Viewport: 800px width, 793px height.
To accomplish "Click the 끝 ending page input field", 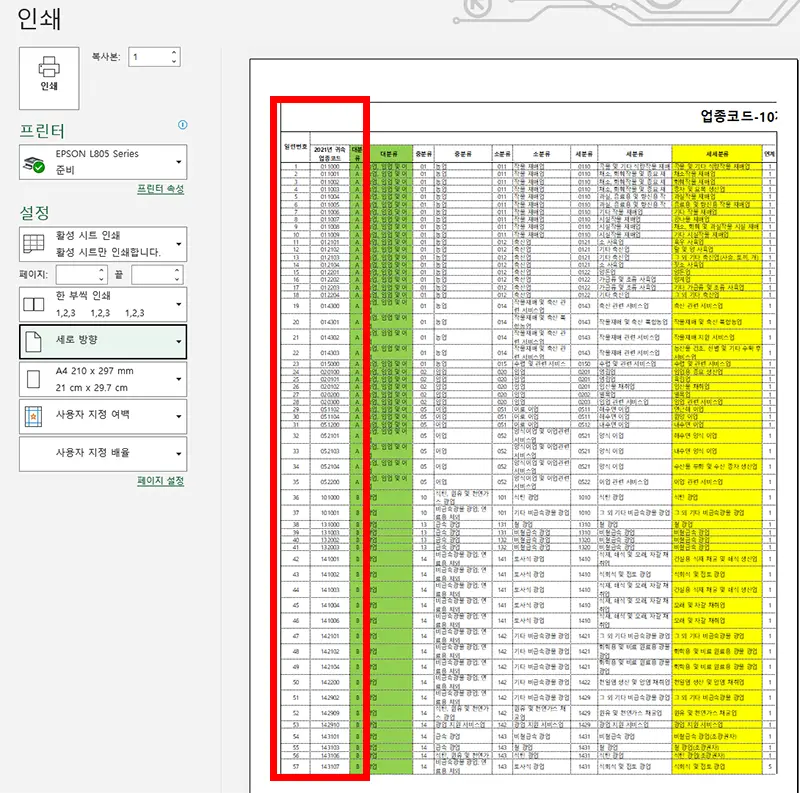I will (156, 273).
